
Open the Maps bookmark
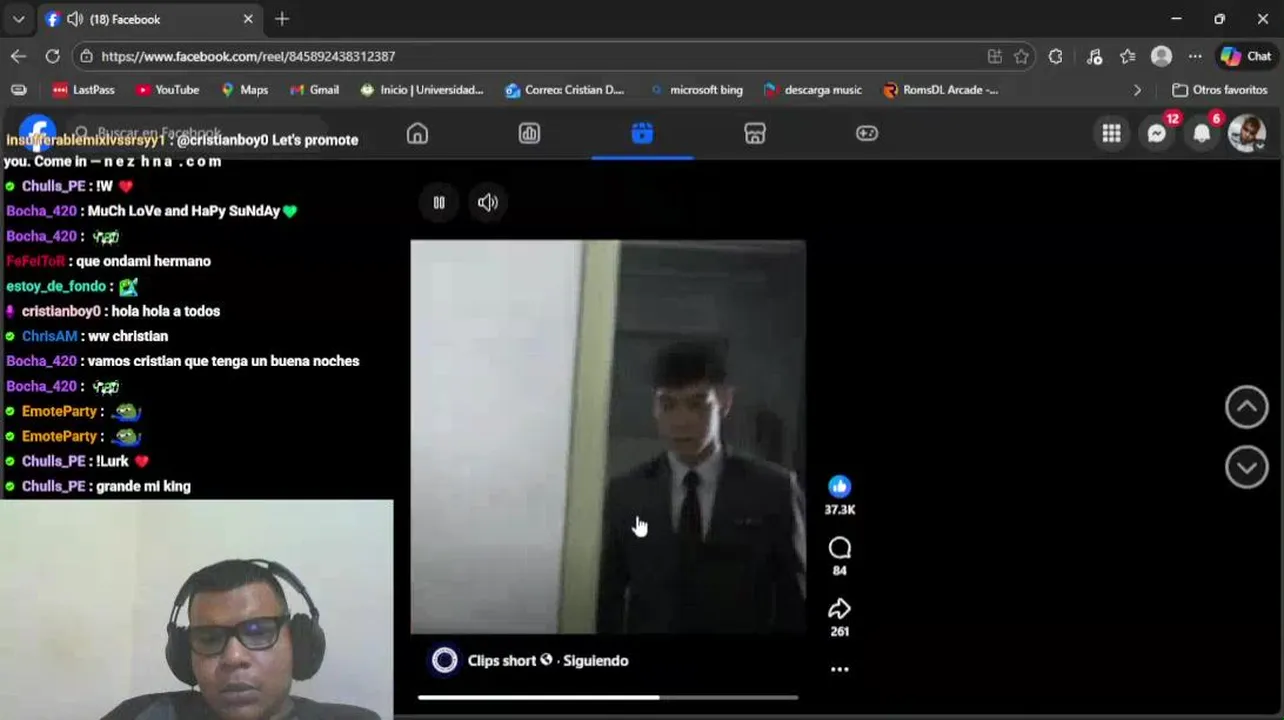tap(244, 90)
